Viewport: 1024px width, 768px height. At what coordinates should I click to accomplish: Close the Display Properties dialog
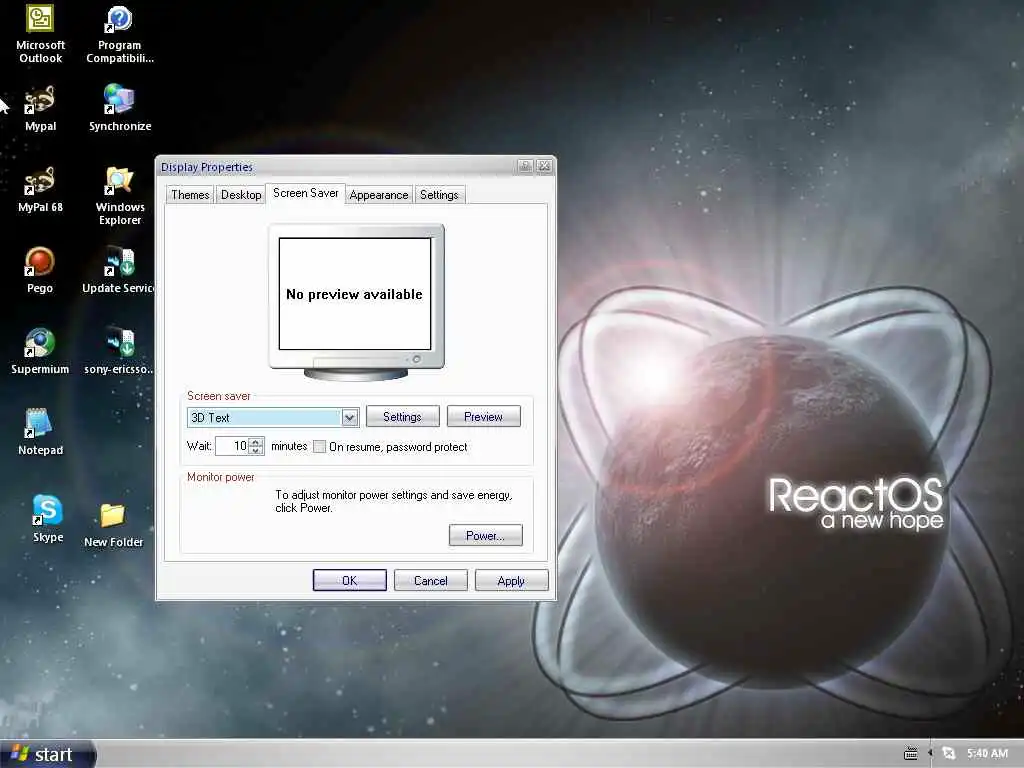(544, 166)
